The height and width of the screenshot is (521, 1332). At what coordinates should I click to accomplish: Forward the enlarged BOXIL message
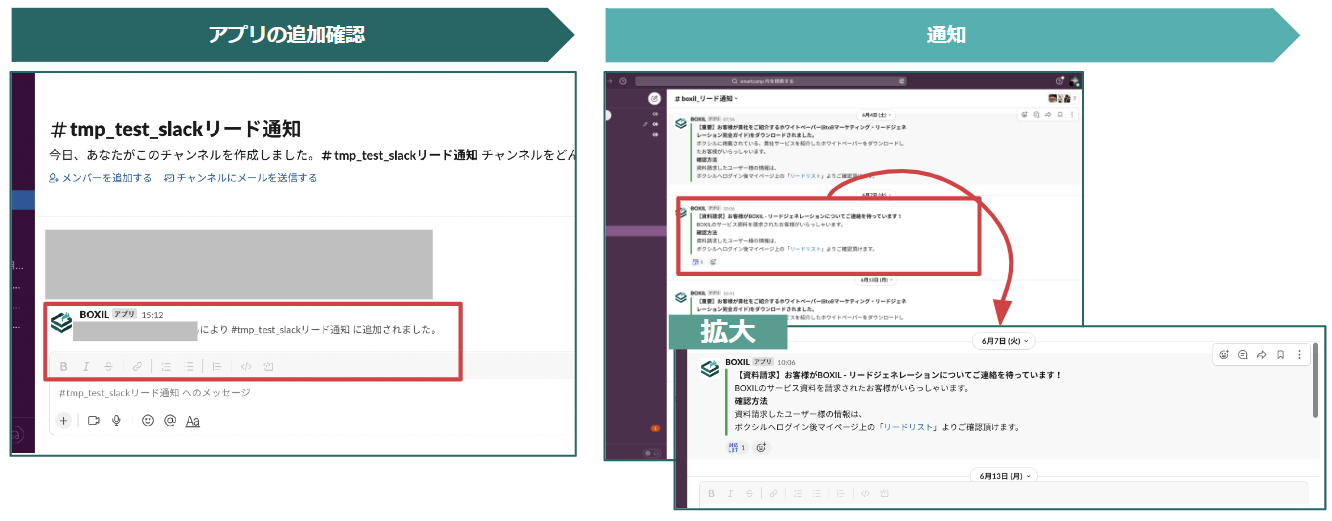(x=1262, y=354)
